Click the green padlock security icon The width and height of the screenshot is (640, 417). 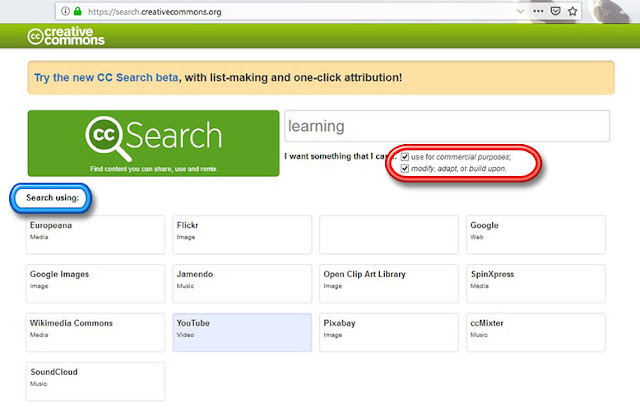78,11
